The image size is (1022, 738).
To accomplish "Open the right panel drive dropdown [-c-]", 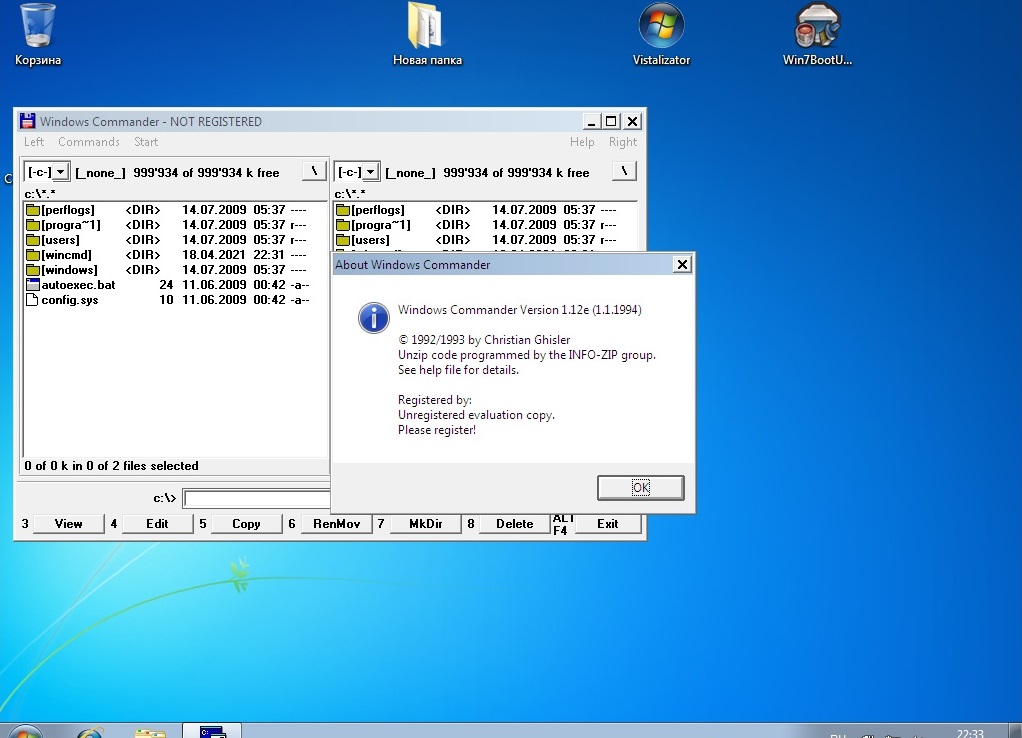I will coord(370,172).
